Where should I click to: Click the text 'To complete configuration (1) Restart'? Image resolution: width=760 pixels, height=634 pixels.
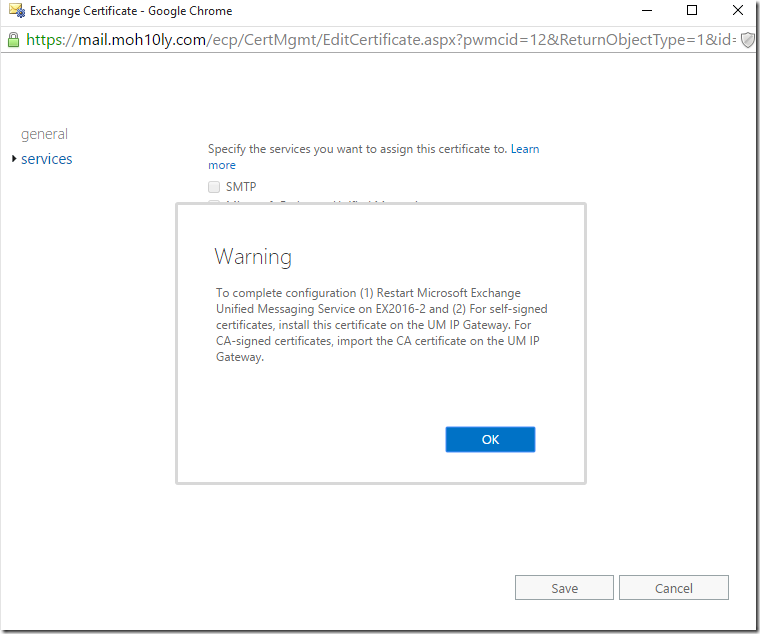point(315,293)
